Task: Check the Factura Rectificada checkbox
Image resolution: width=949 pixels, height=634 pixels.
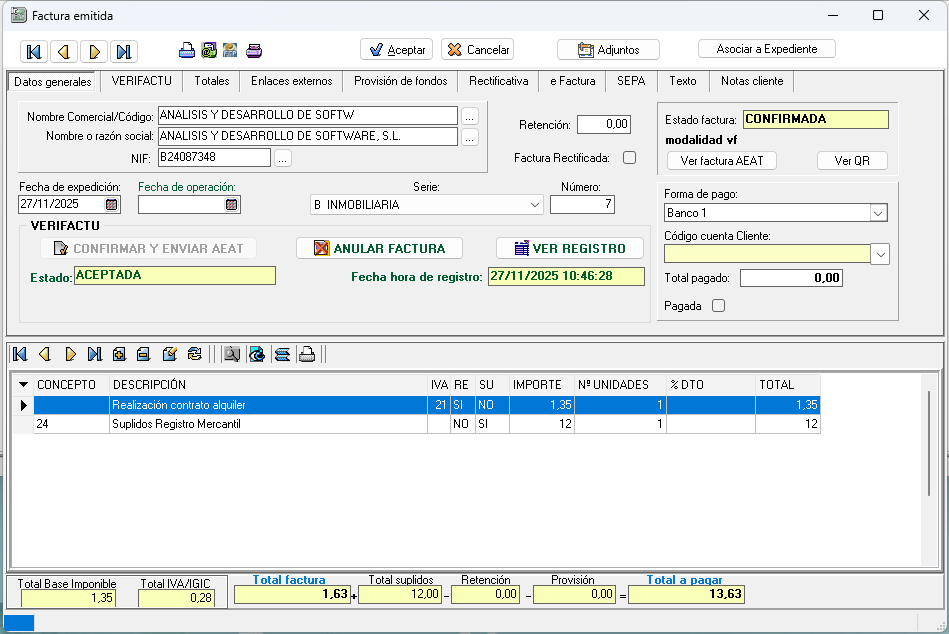Action: click(629, 157)
